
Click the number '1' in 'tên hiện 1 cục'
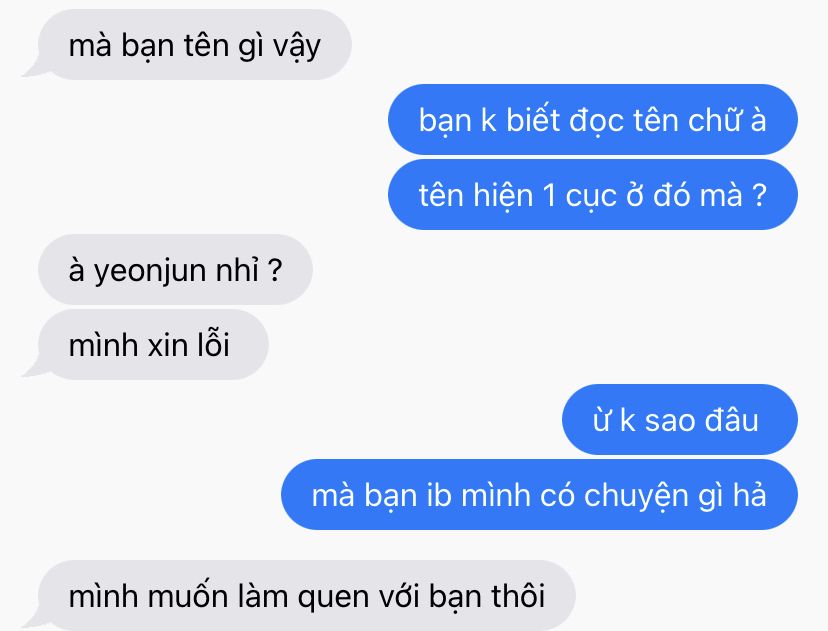pos(549,195)
